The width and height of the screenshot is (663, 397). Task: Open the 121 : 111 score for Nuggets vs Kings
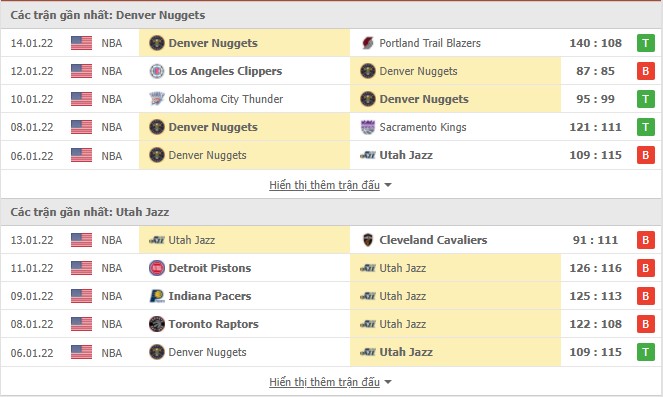(x=595, y=127)
